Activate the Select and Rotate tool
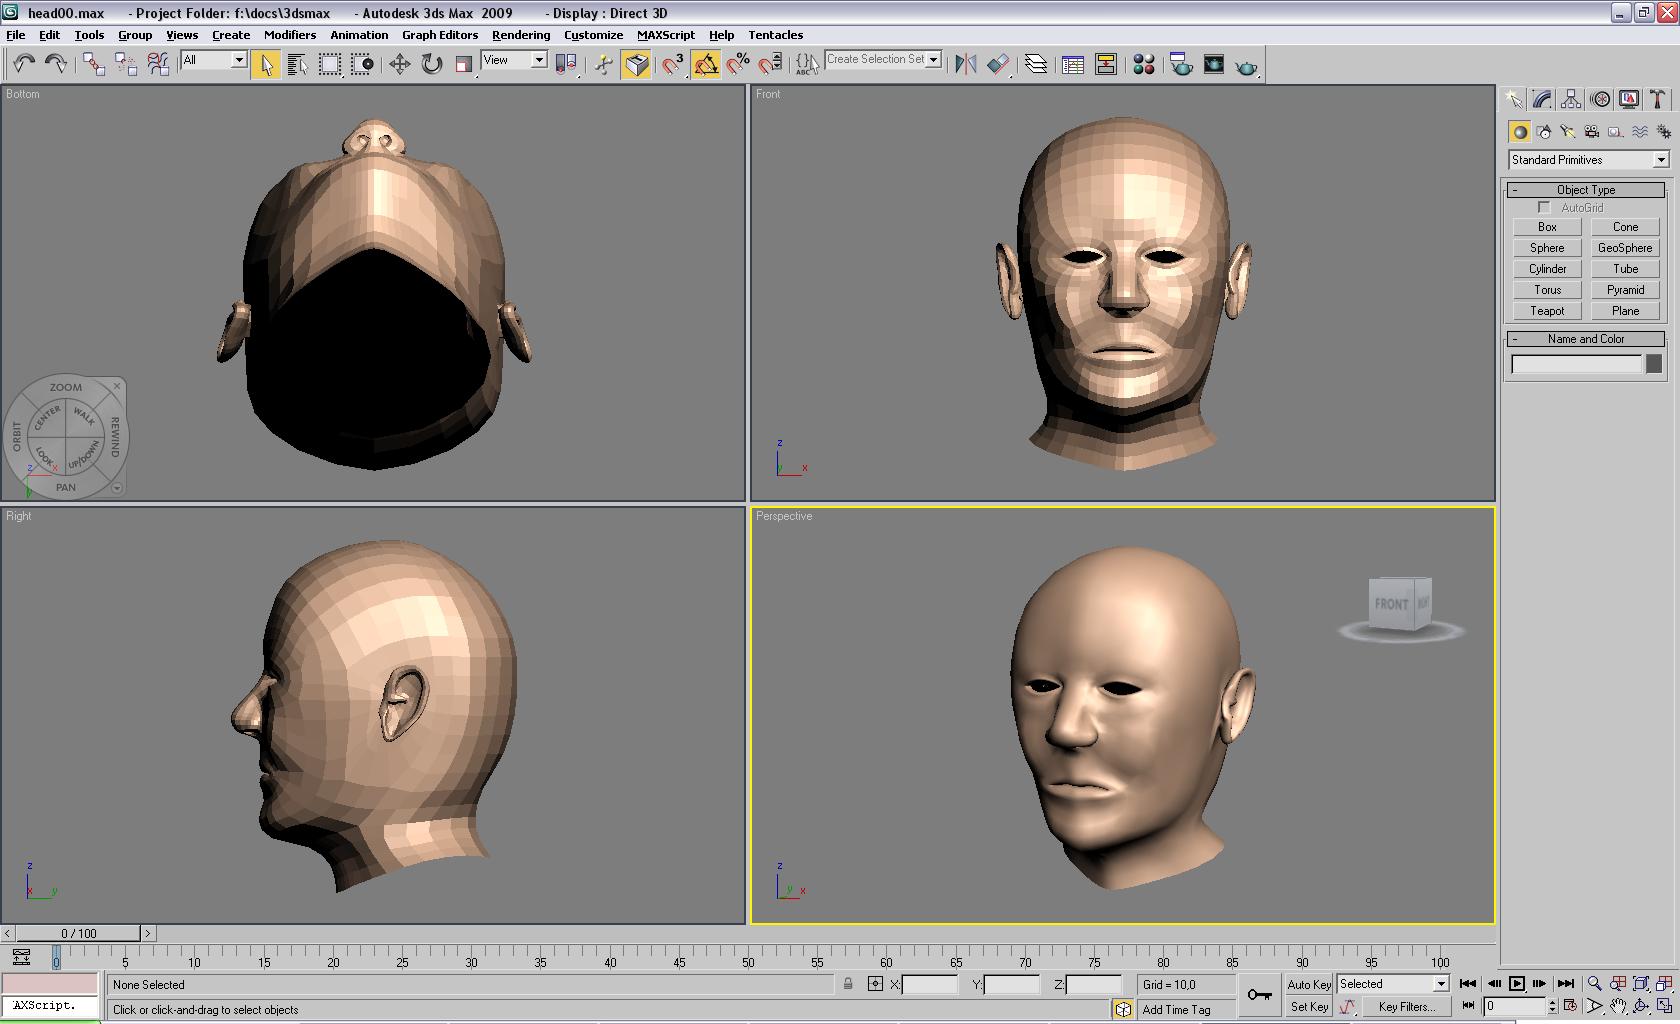The height and width of the screenshot is (1024, 1680). [431, 65]
